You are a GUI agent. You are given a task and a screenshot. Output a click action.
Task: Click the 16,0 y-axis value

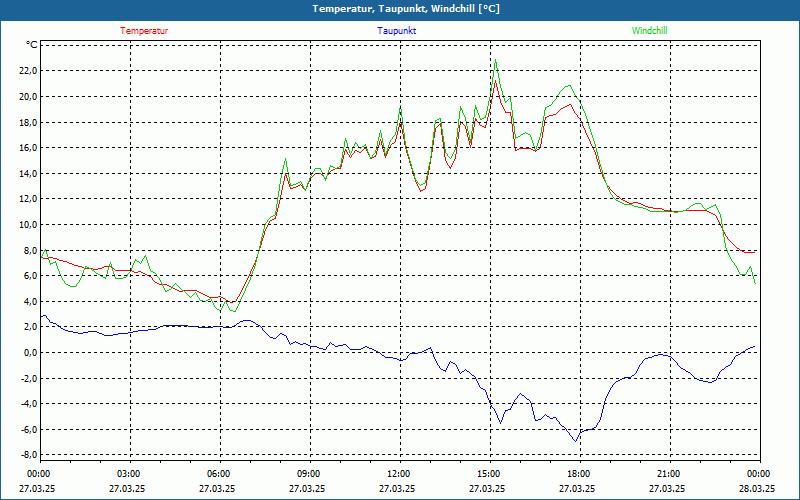(28, 147)
